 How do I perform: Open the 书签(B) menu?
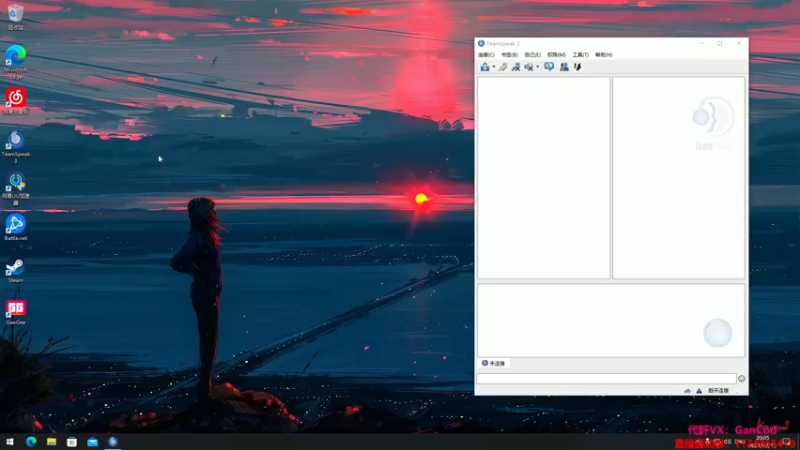click(x=509, y=55)
